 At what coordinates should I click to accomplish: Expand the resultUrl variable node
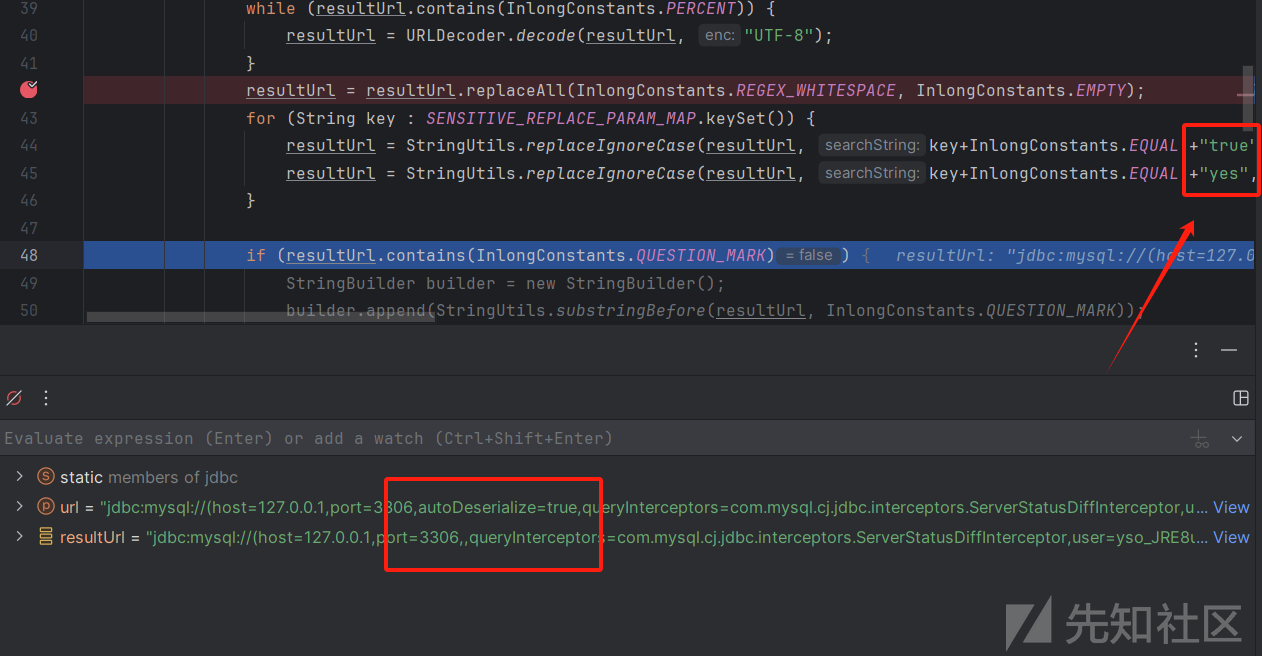pyautogui.click(x=19, y=537)
